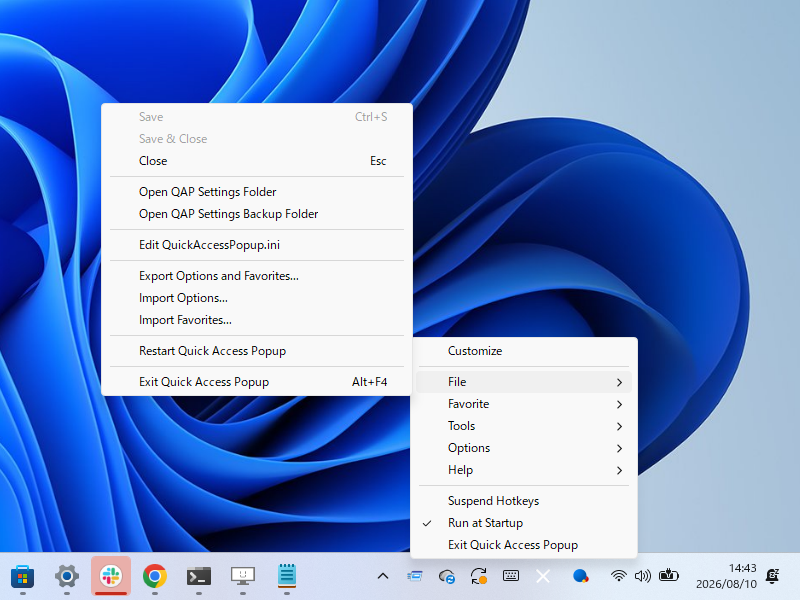Switch to Slack in the taskbar
Image resolution: width=800 pixels, height=600 pixels.
pos(111,577)
